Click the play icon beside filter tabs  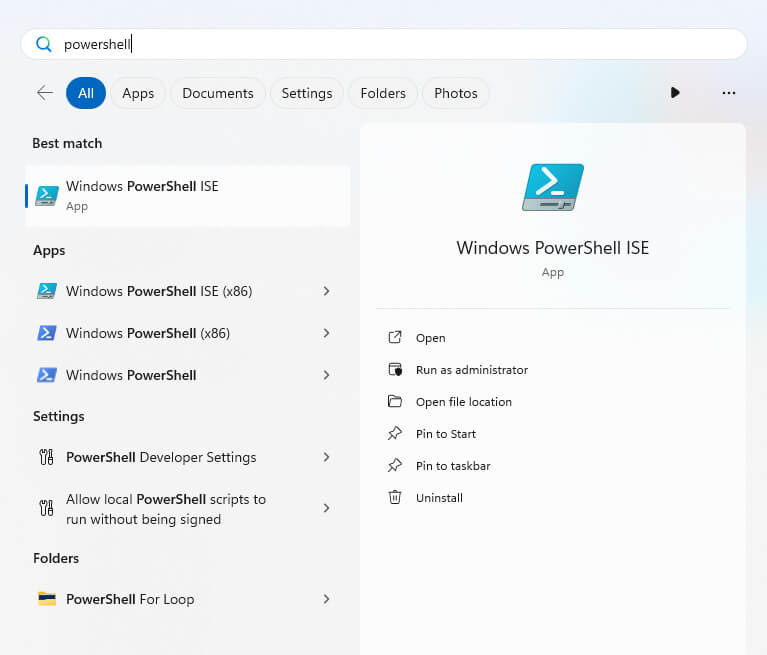tap(675, 93)
